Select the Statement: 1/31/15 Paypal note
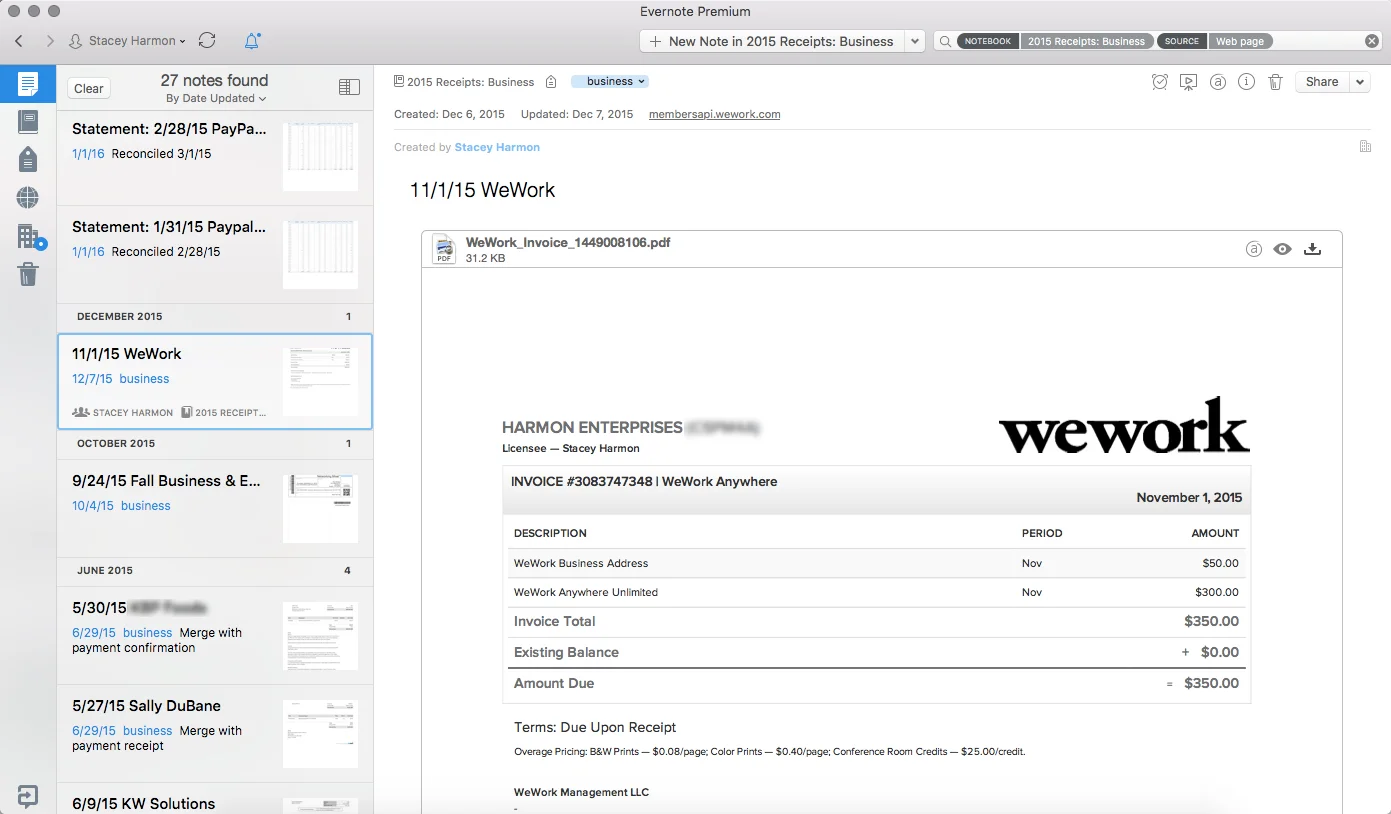1391x814 pixels. point(215,255)
